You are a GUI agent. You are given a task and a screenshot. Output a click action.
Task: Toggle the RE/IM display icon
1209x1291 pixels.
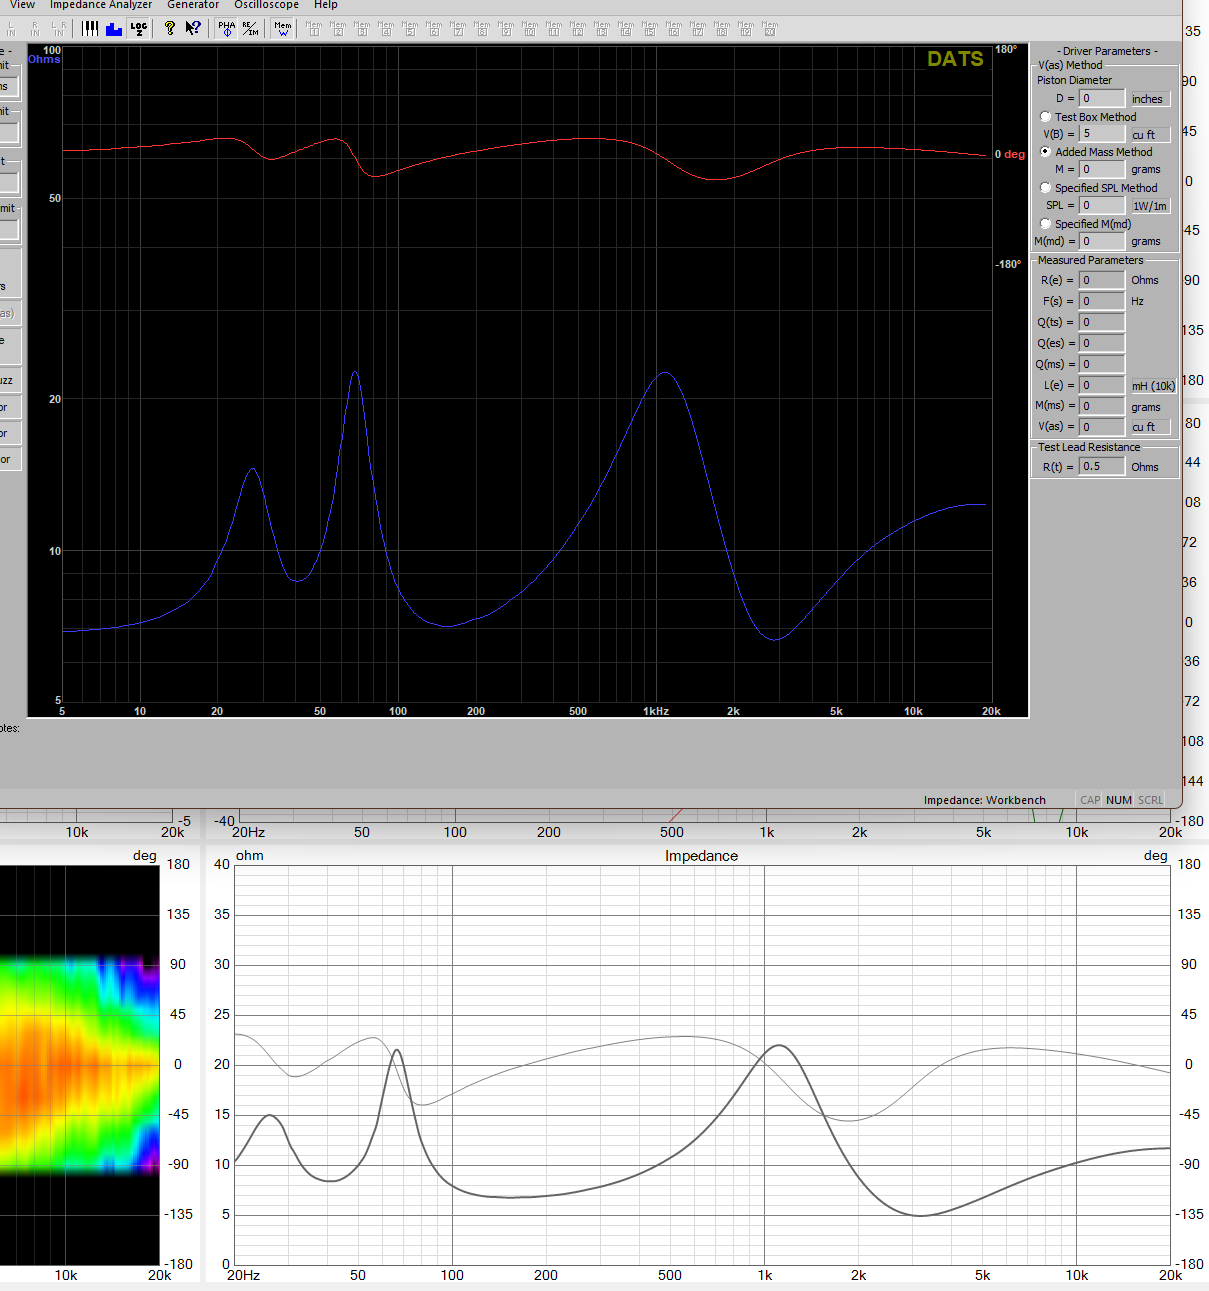tap(250, 29)
